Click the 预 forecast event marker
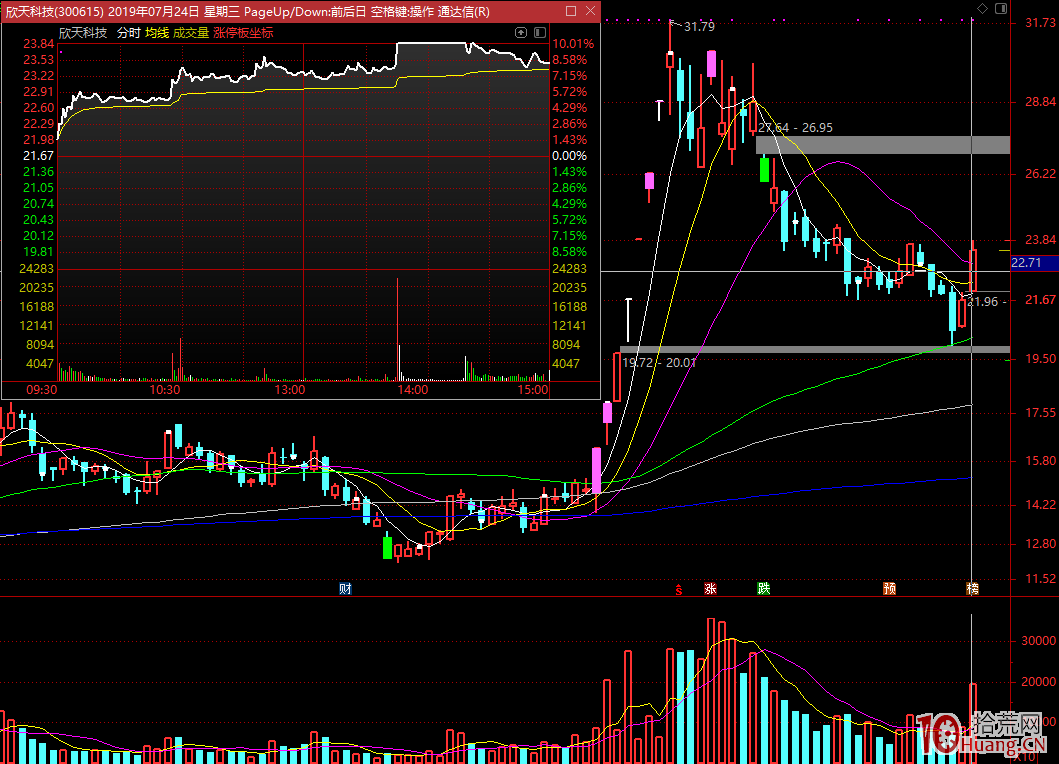Screen dimensions: 1059x764 coord(889,589)
